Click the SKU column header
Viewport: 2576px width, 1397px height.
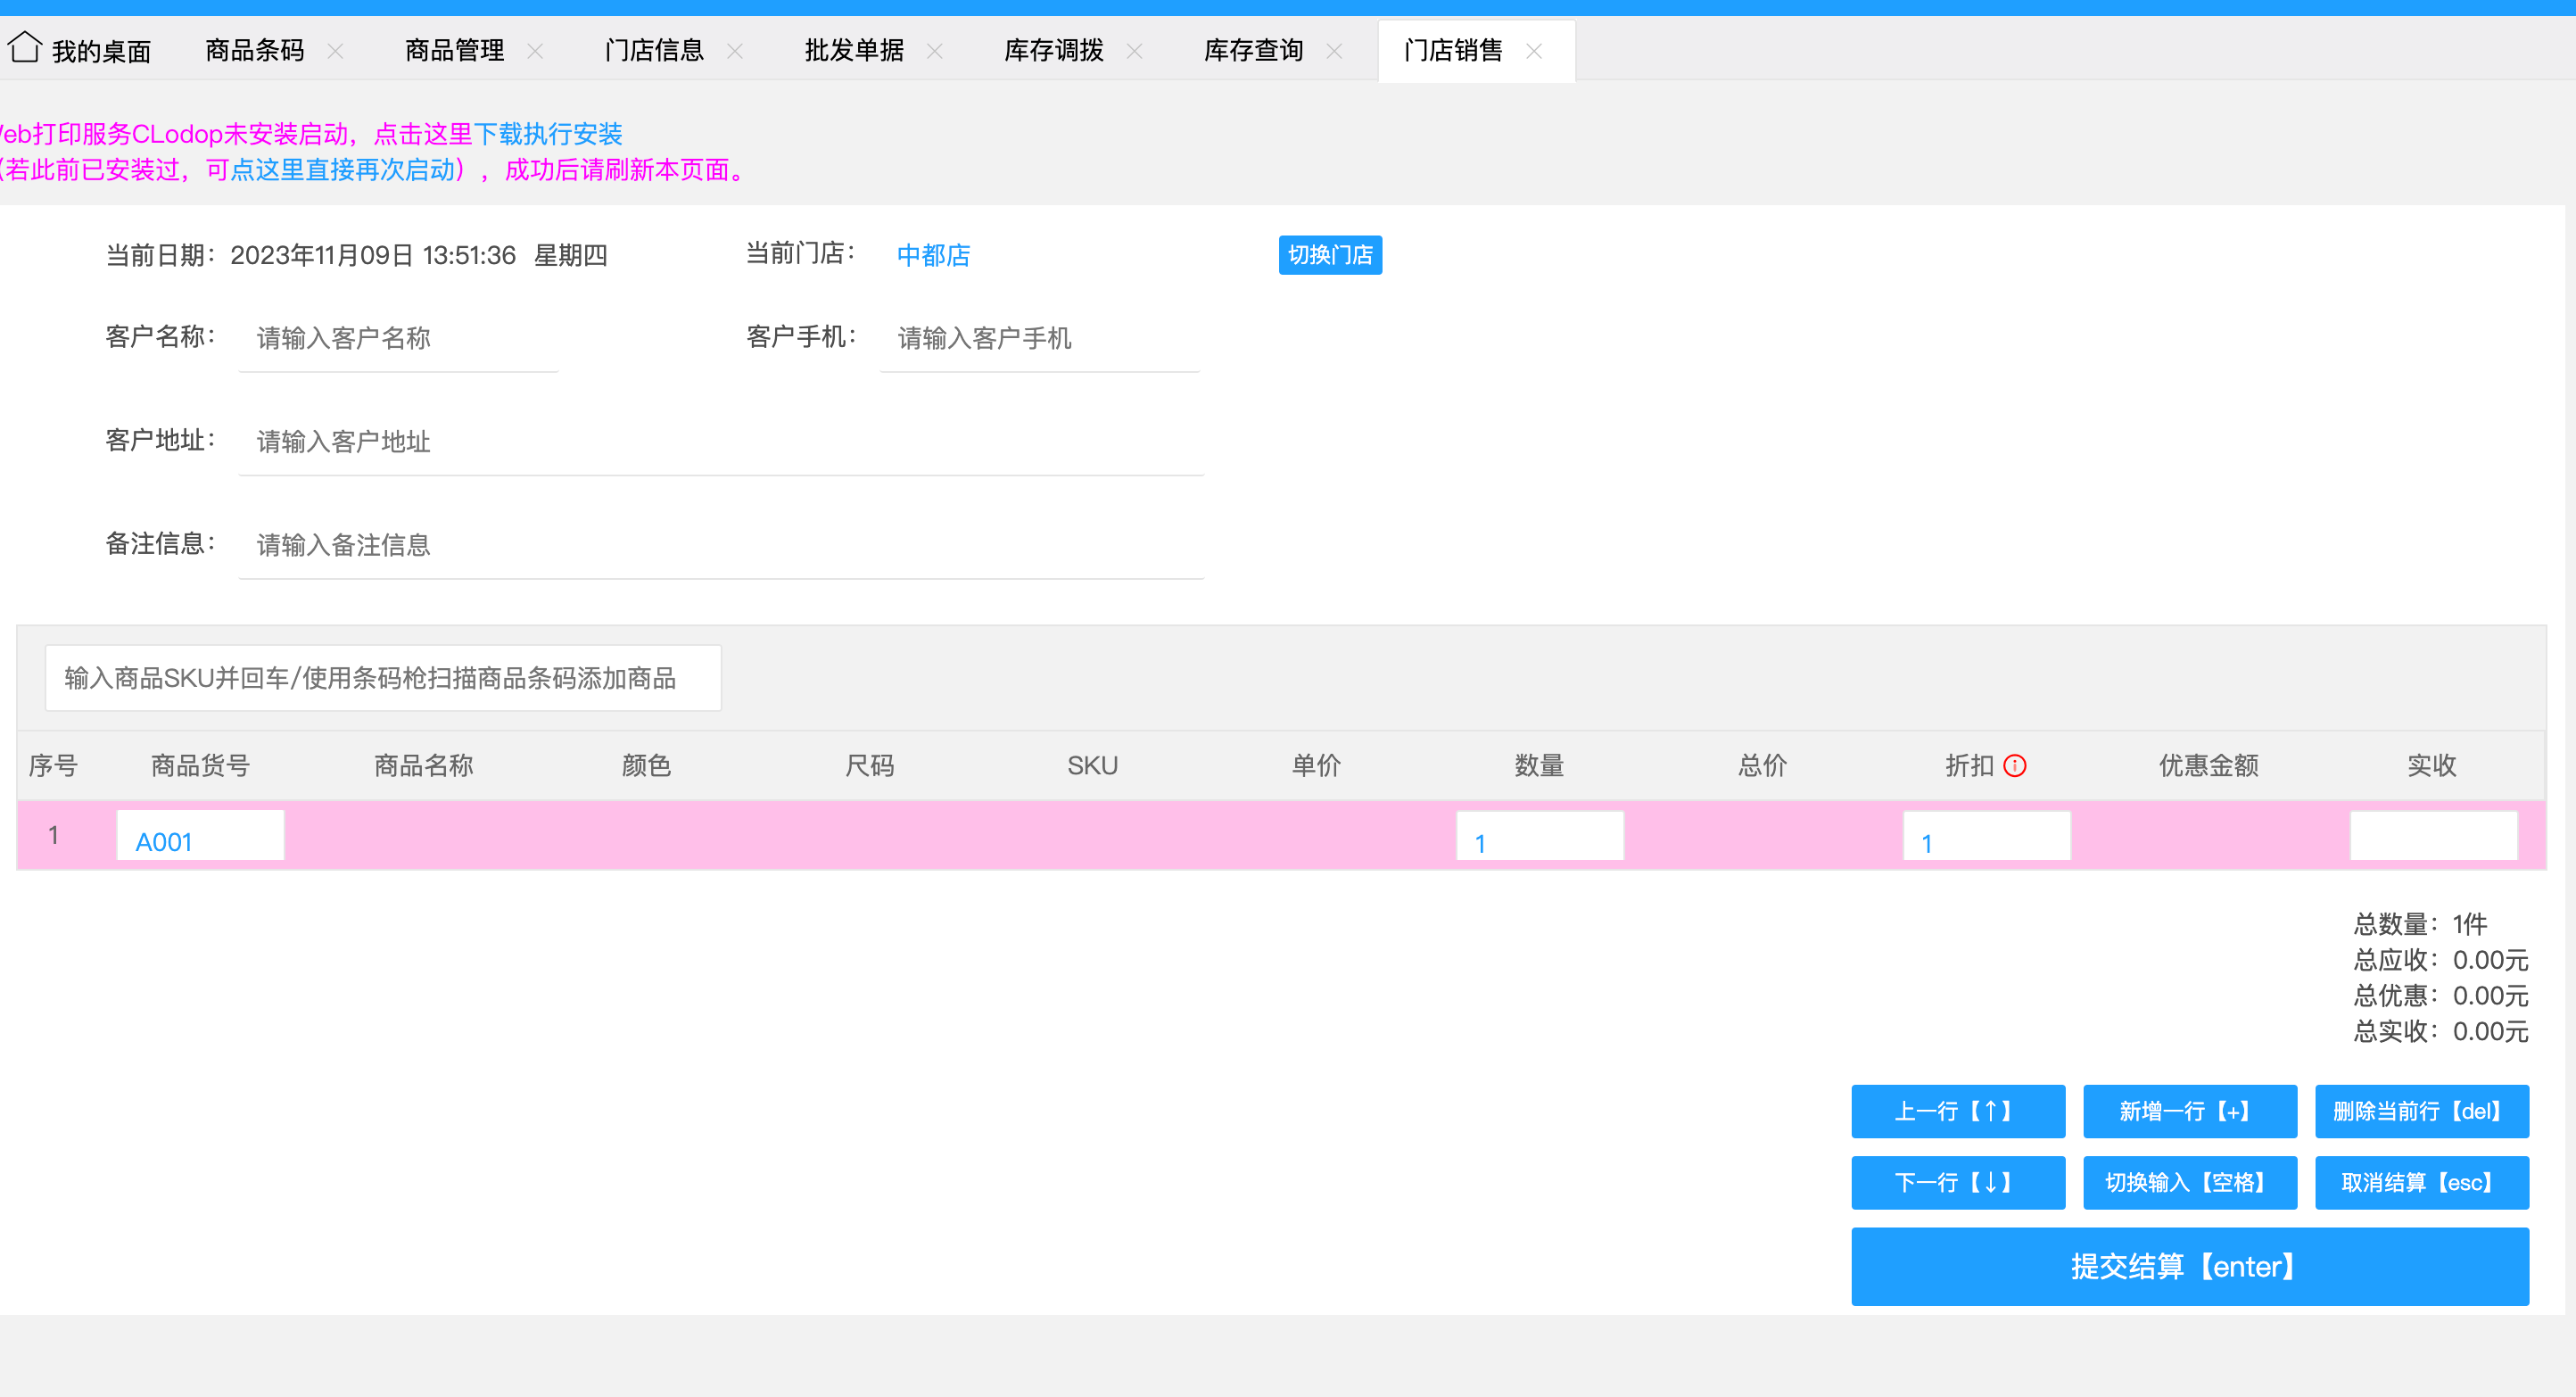(1093, 766)
